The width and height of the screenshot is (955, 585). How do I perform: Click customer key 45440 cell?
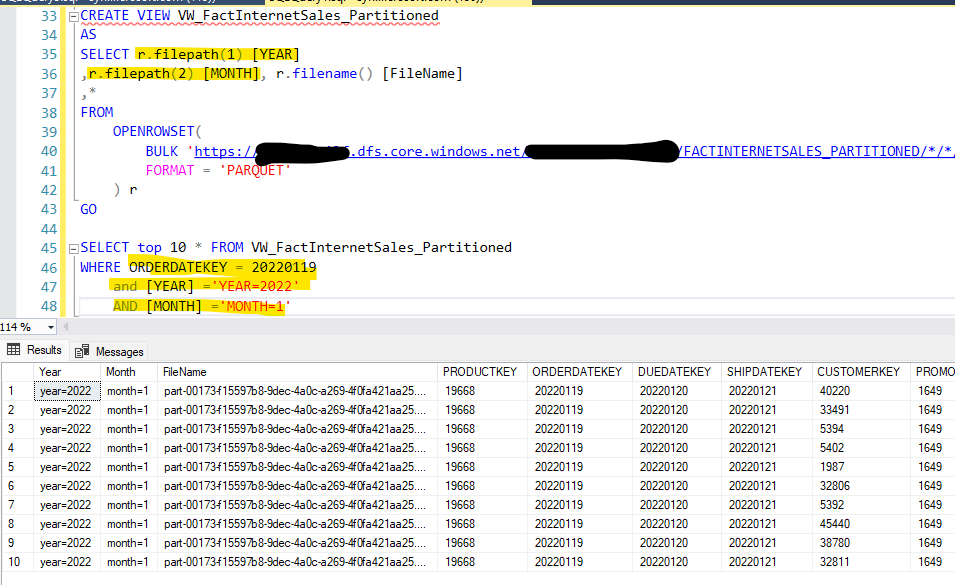(861, 524)
